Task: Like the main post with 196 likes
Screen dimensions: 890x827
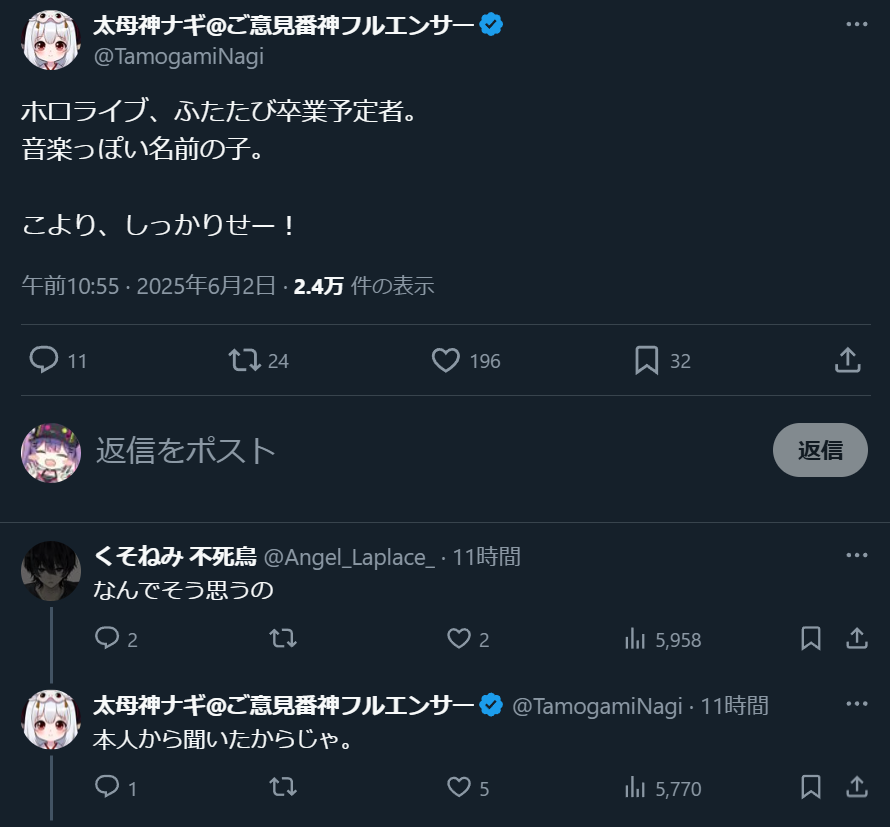Action: [446, 360]
